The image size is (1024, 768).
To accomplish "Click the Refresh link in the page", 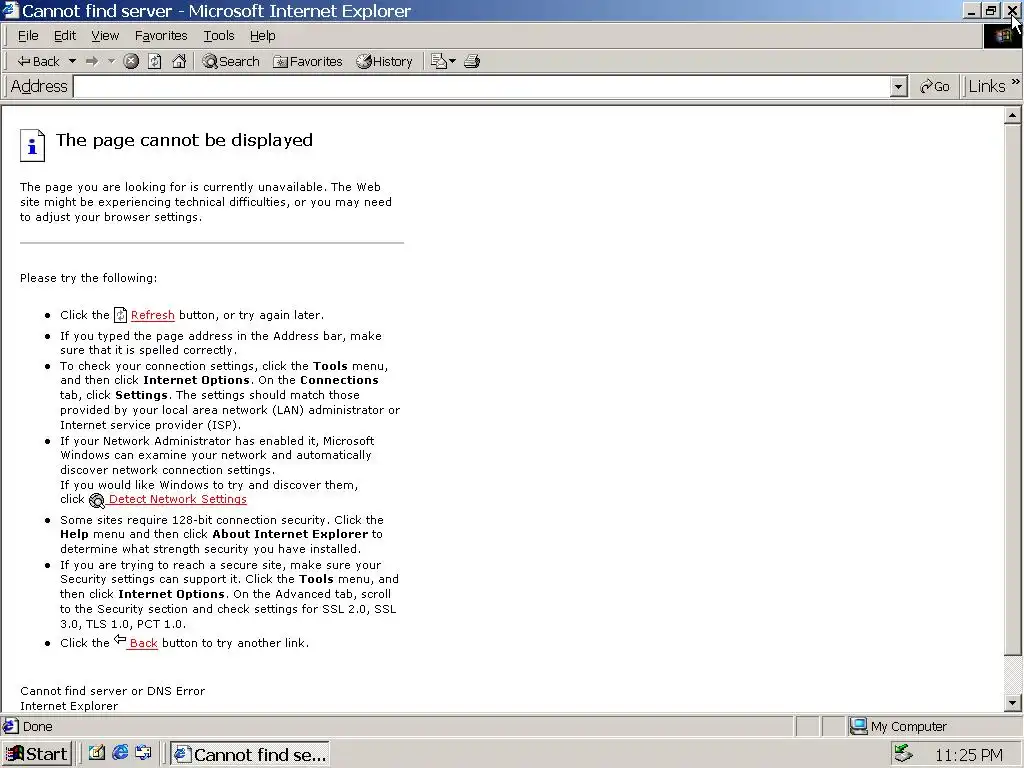I will (x=153, y=315).
